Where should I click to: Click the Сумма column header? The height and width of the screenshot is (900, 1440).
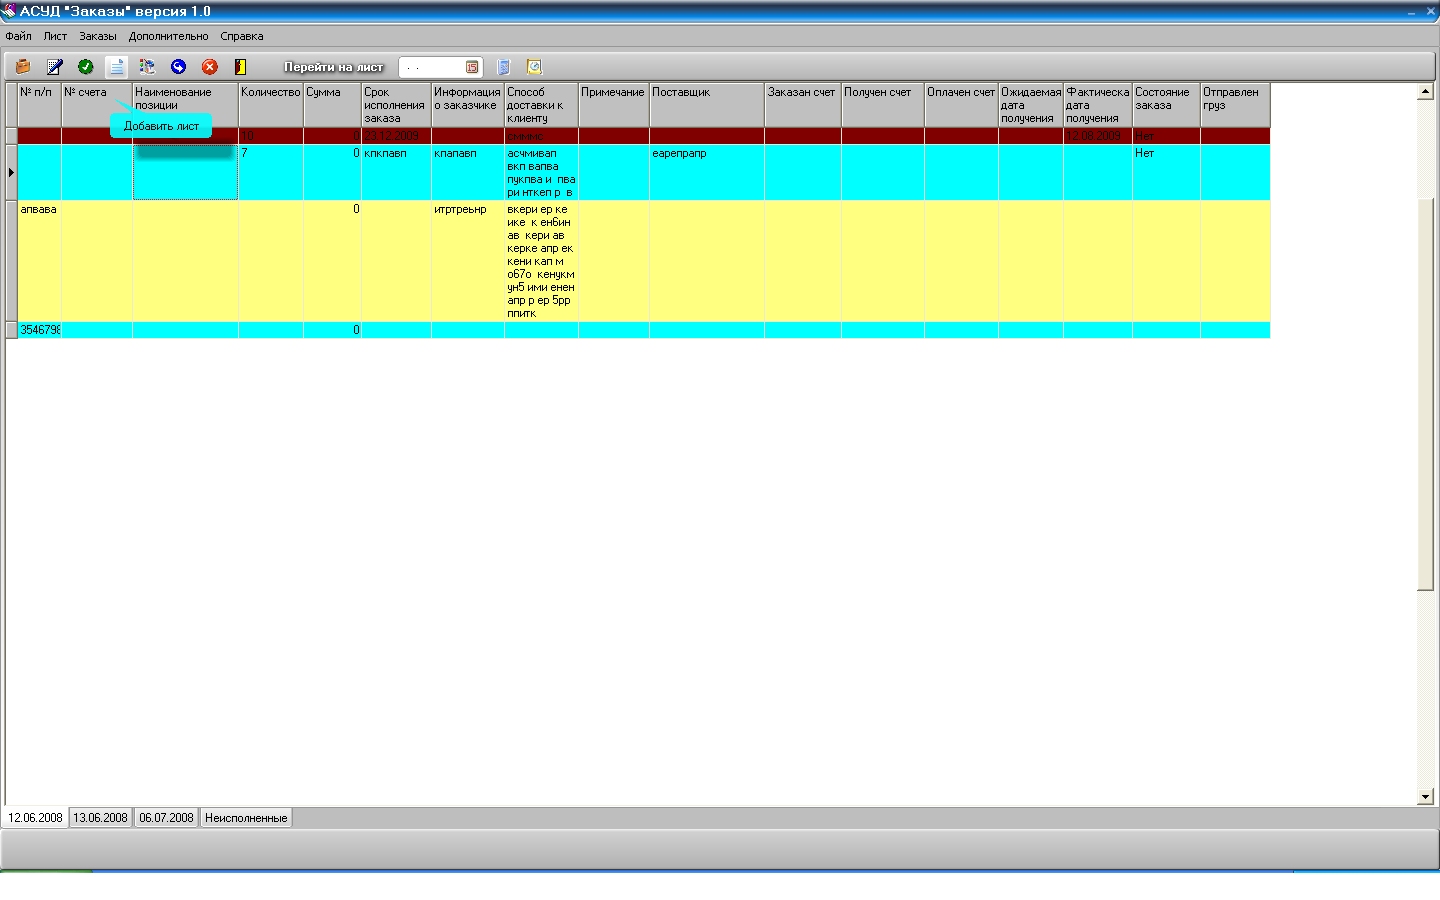333,105
